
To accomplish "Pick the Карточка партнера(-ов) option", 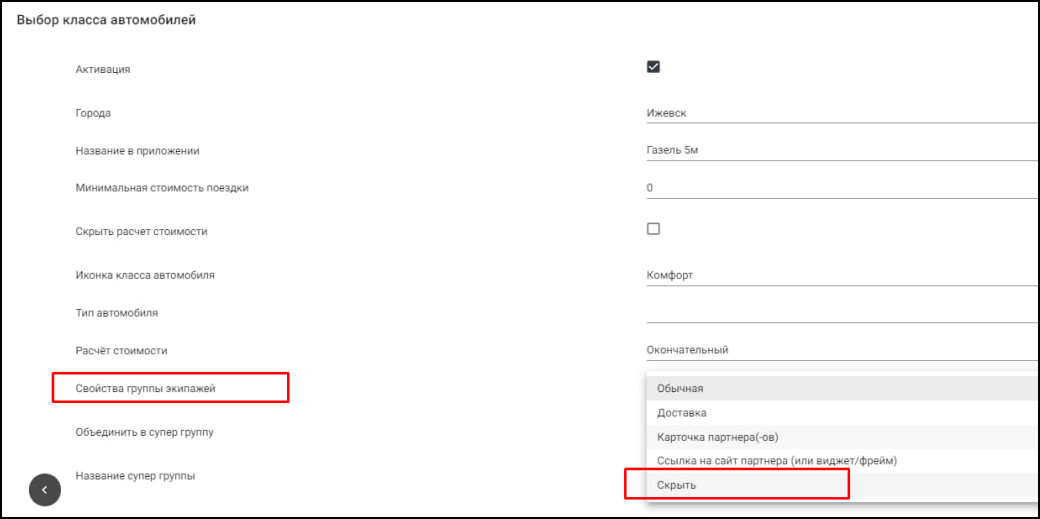I will point(724,437).
